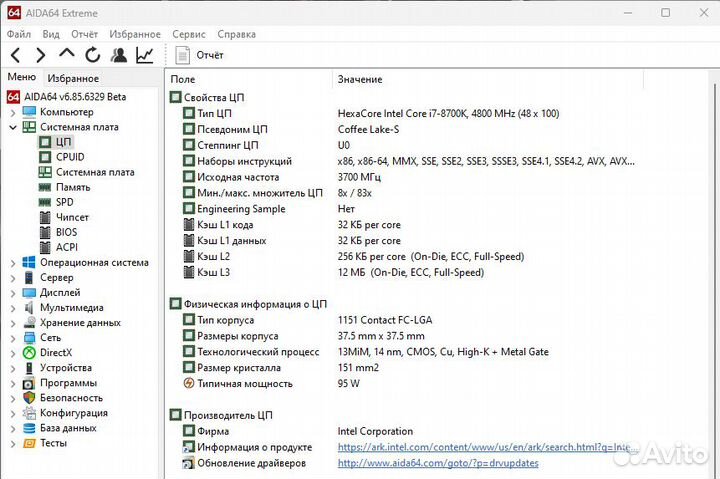
Task: Refresh the page with the refresh icon
Action: click(x=93, y=55)
